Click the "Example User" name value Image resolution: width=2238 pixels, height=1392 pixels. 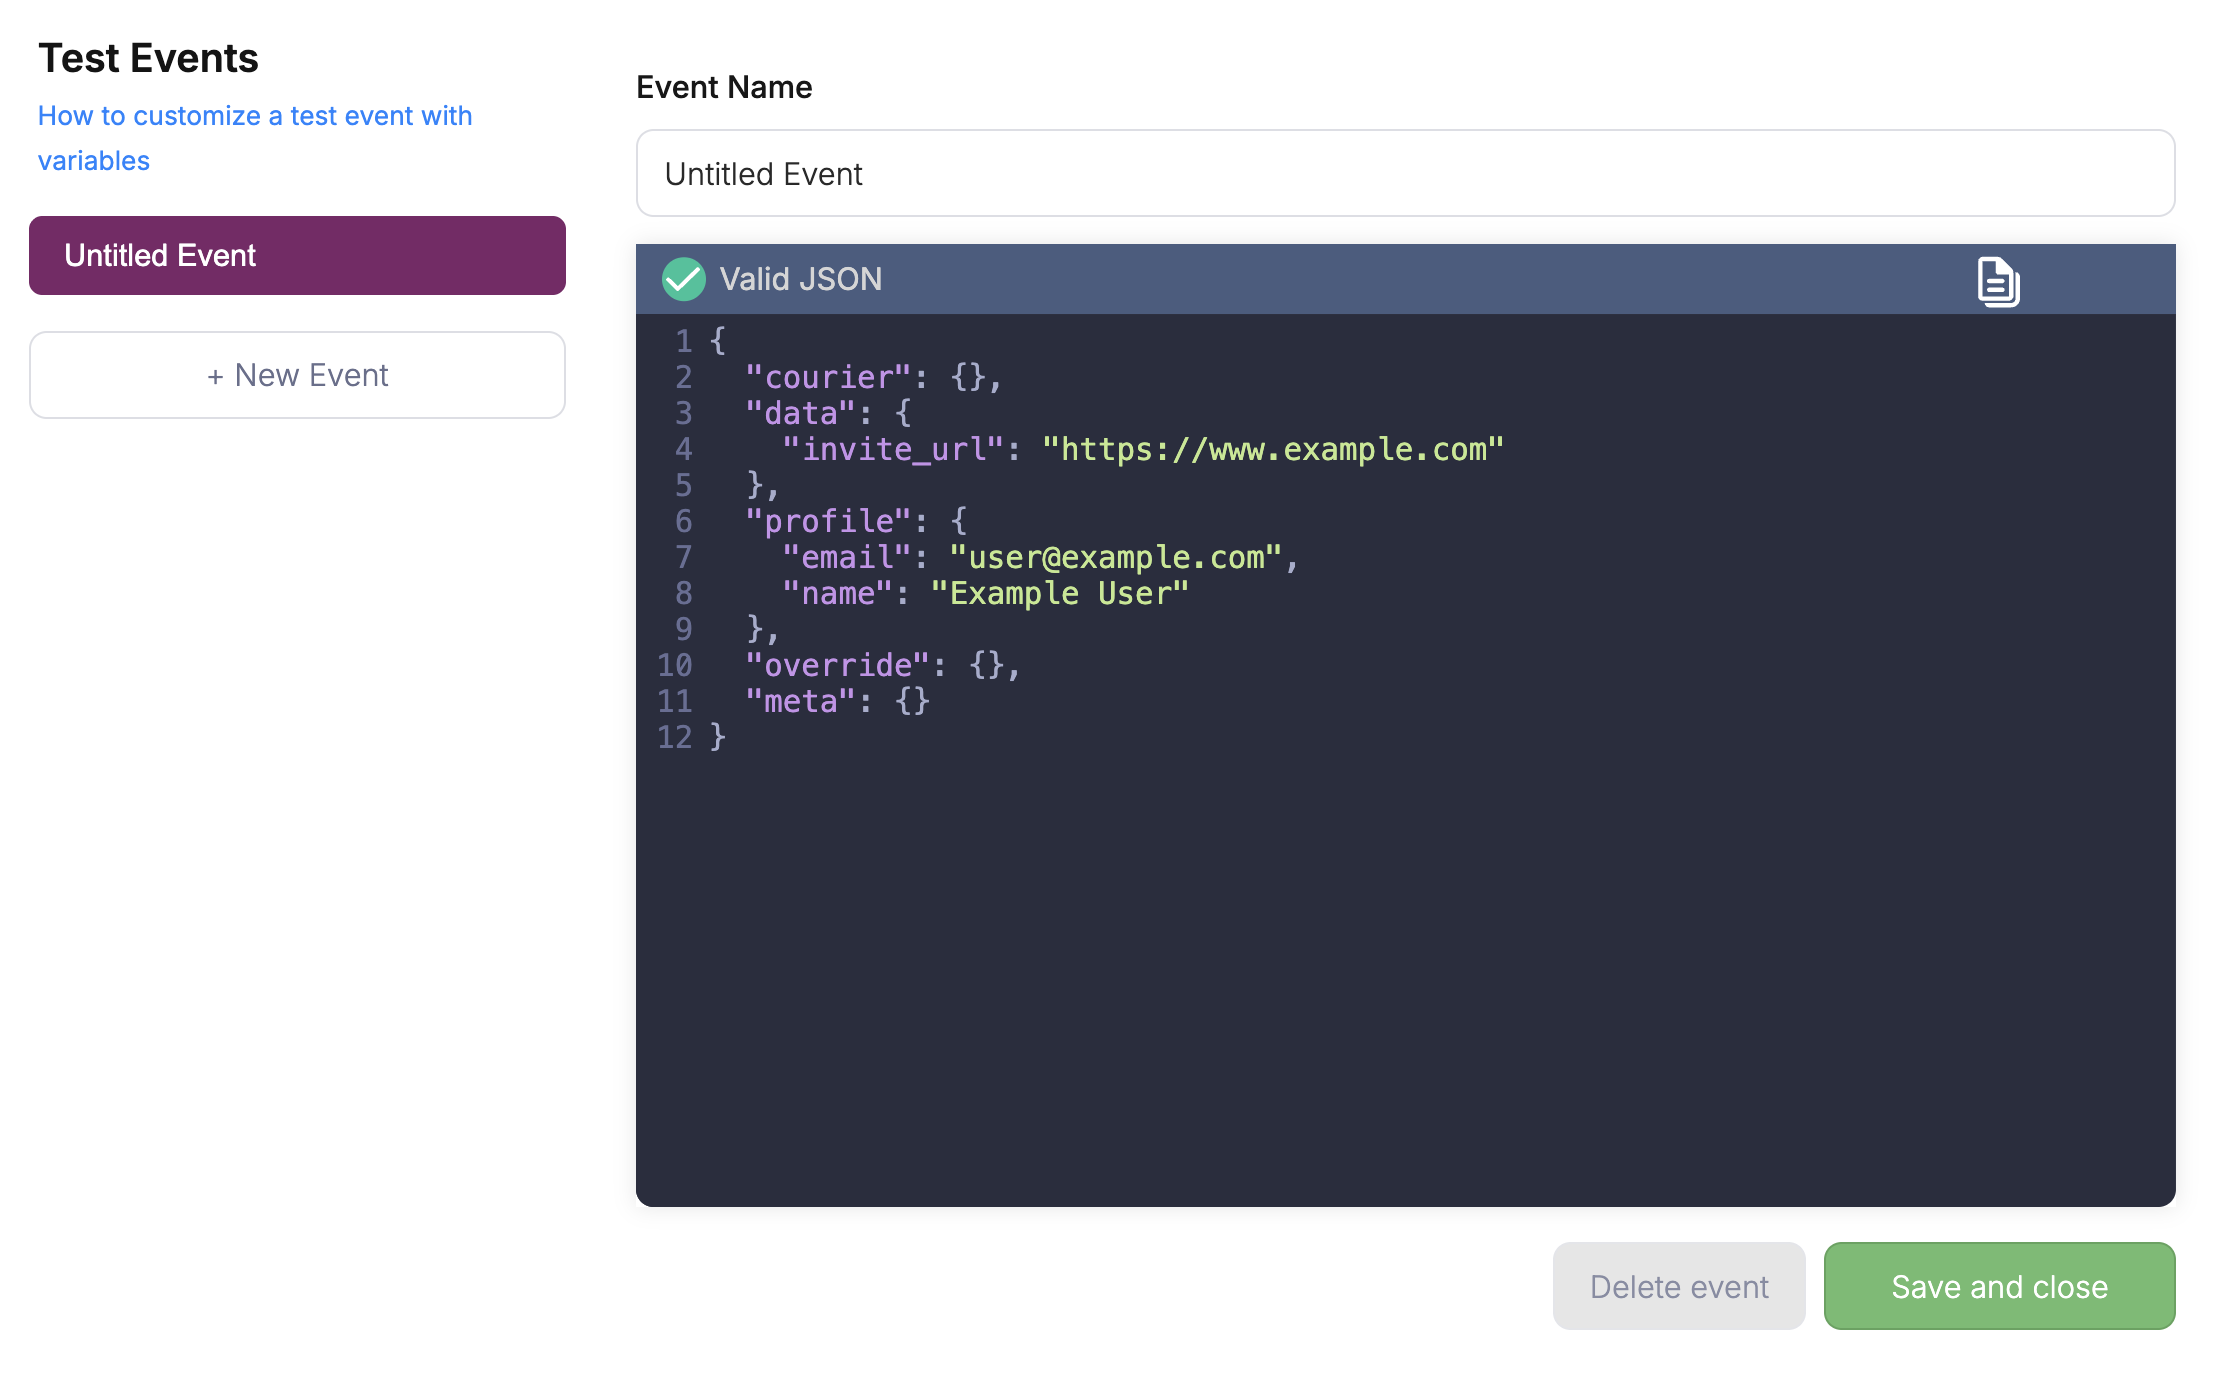pyautogui.click(x=1059, y=594)
